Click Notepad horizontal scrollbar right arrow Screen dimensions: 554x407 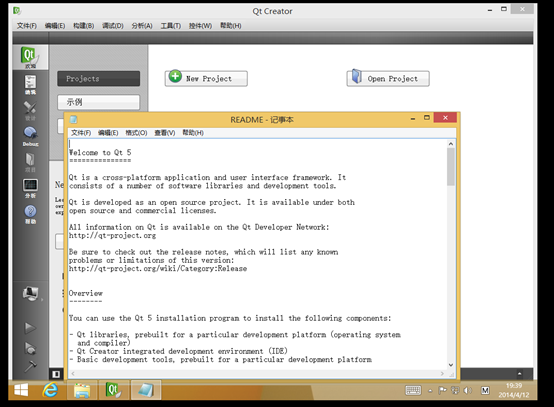click(x=442, y=373)
